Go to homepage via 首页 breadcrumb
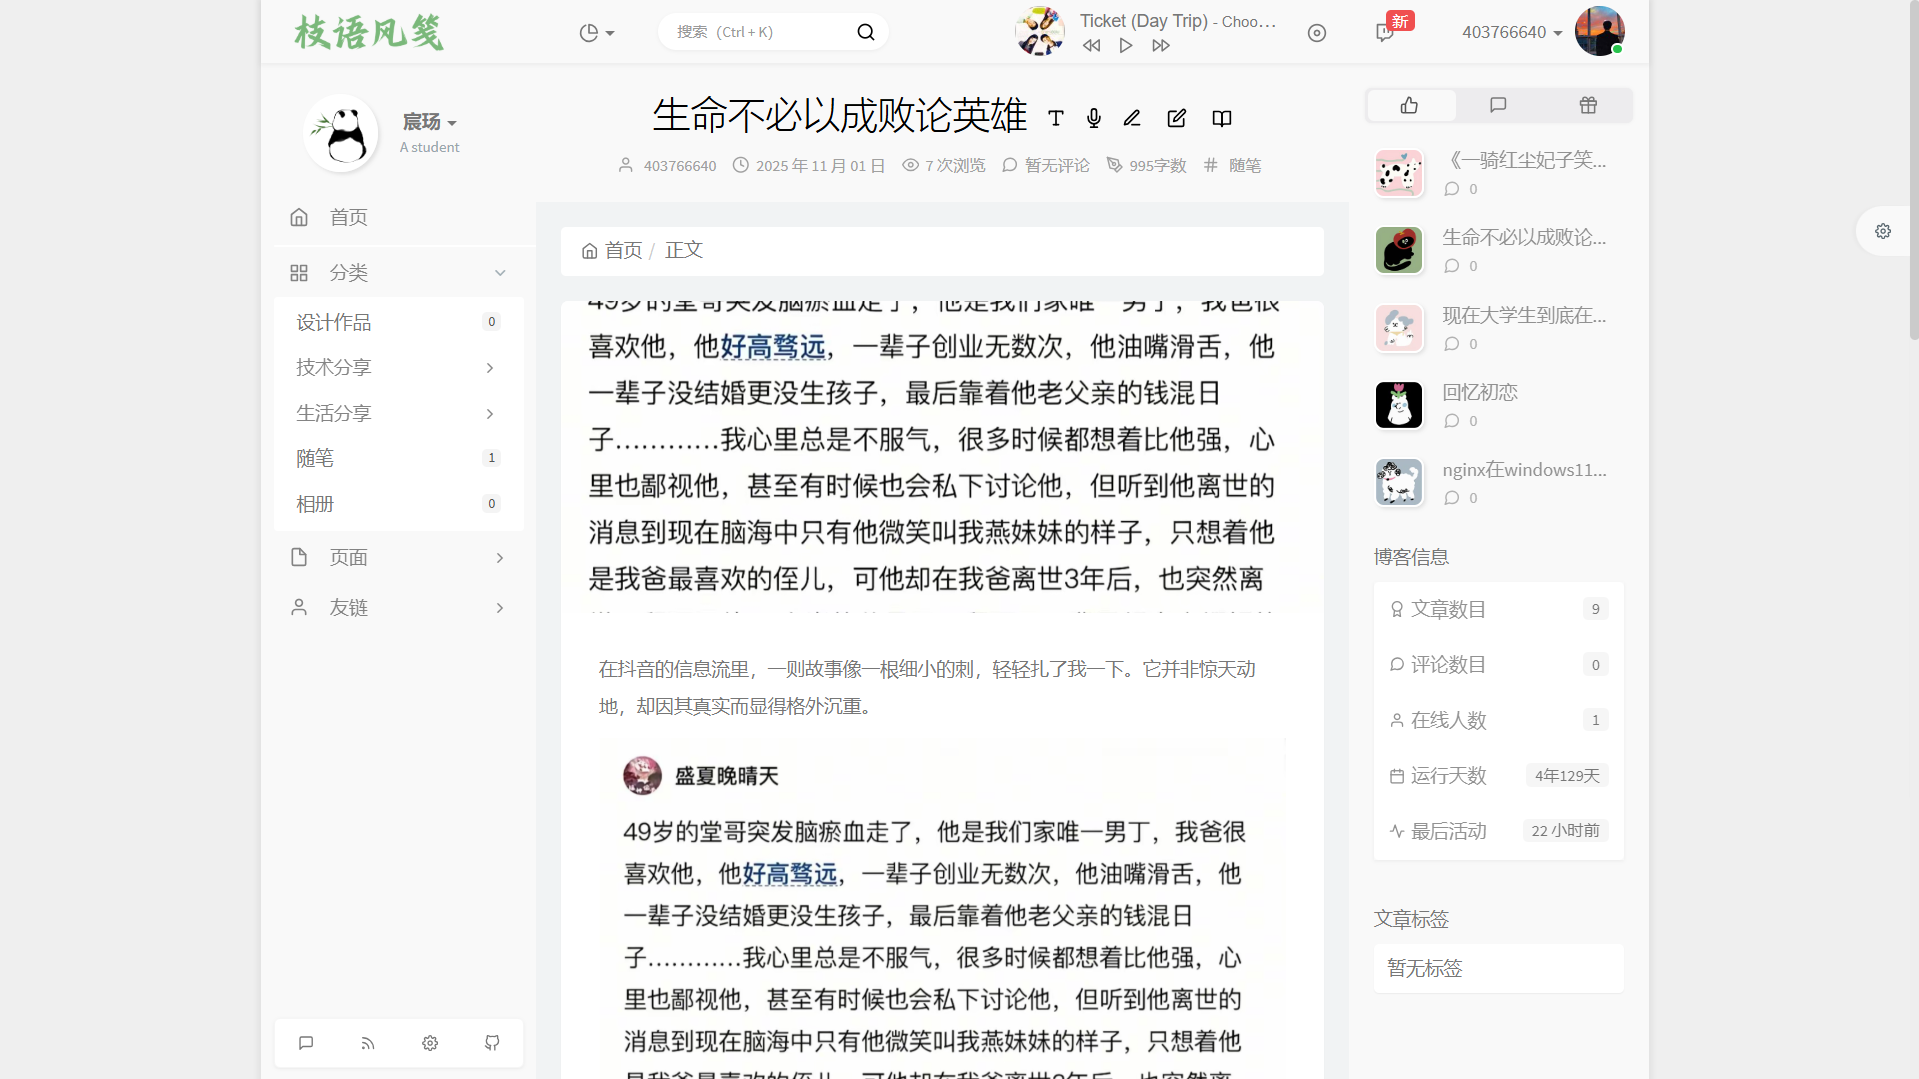The width and height of the screenshot is (1919, 1079). click(622, 250)
